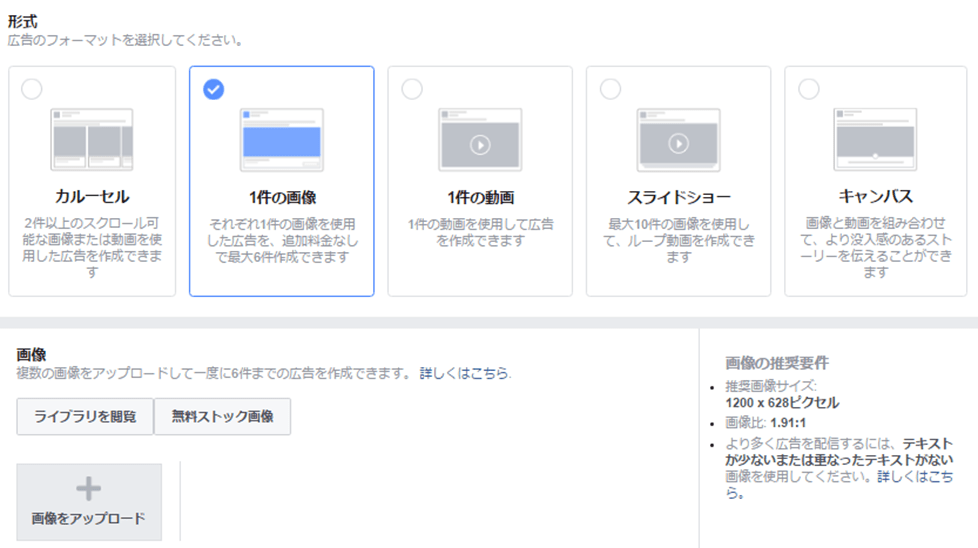Image resolution: width=978 pixels, height=548 pixels.
Task: Open the 詳しくはこちら link under 画像
Action: [464, 373]
